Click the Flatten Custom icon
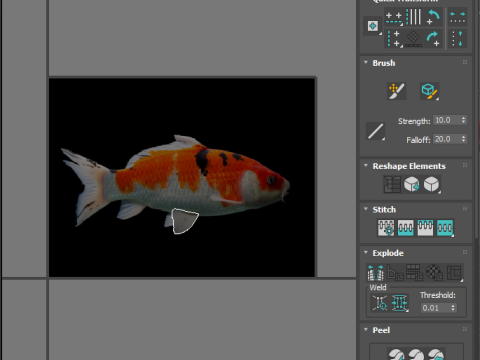 454,273
